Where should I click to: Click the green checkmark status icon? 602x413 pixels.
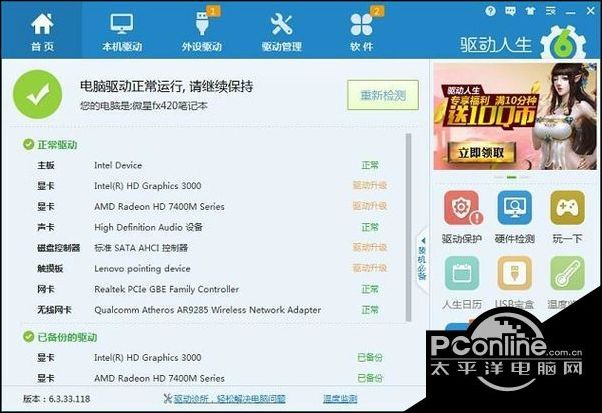click(x=37, y=94)
